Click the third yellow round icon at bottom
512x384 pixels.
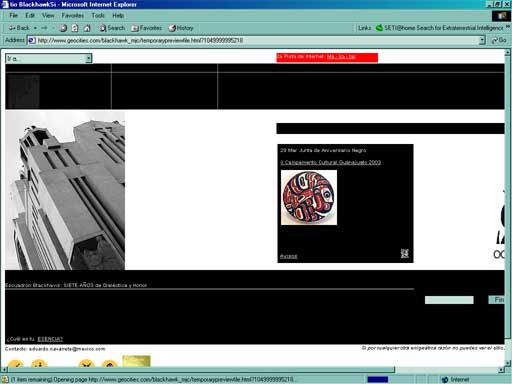pyautogui.click(x=86, y=363)
